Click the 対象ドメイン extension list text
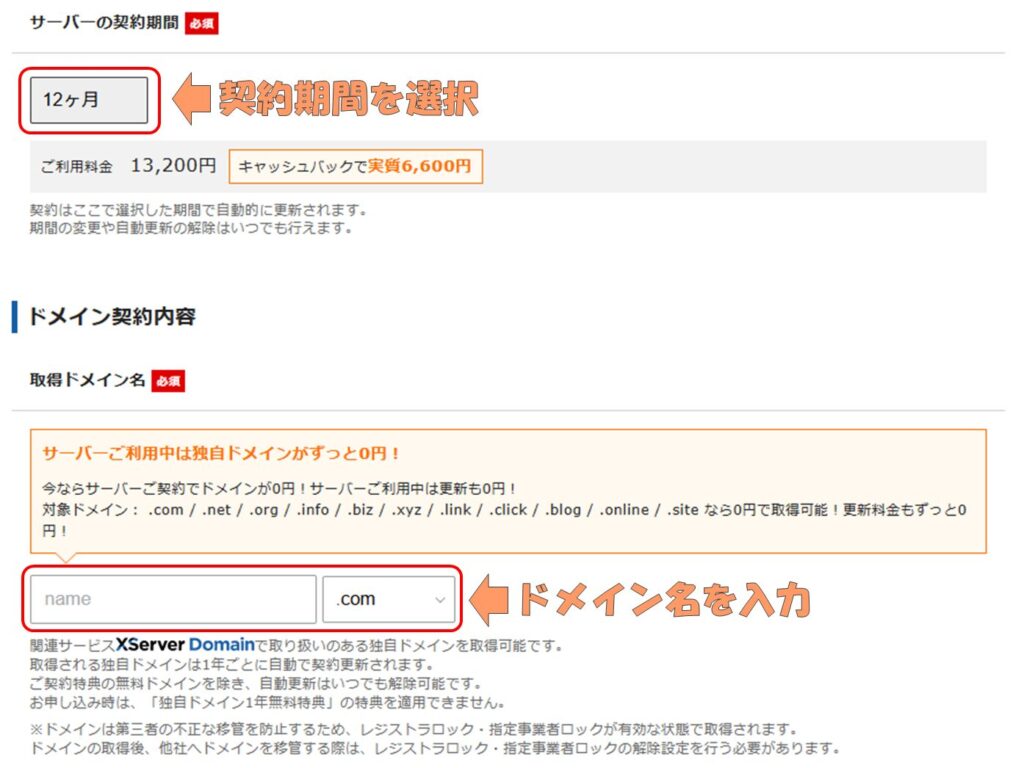Image resolution: width=1024 pixels, height=768 pixels. pyautogui.click(x=500, y=509)
